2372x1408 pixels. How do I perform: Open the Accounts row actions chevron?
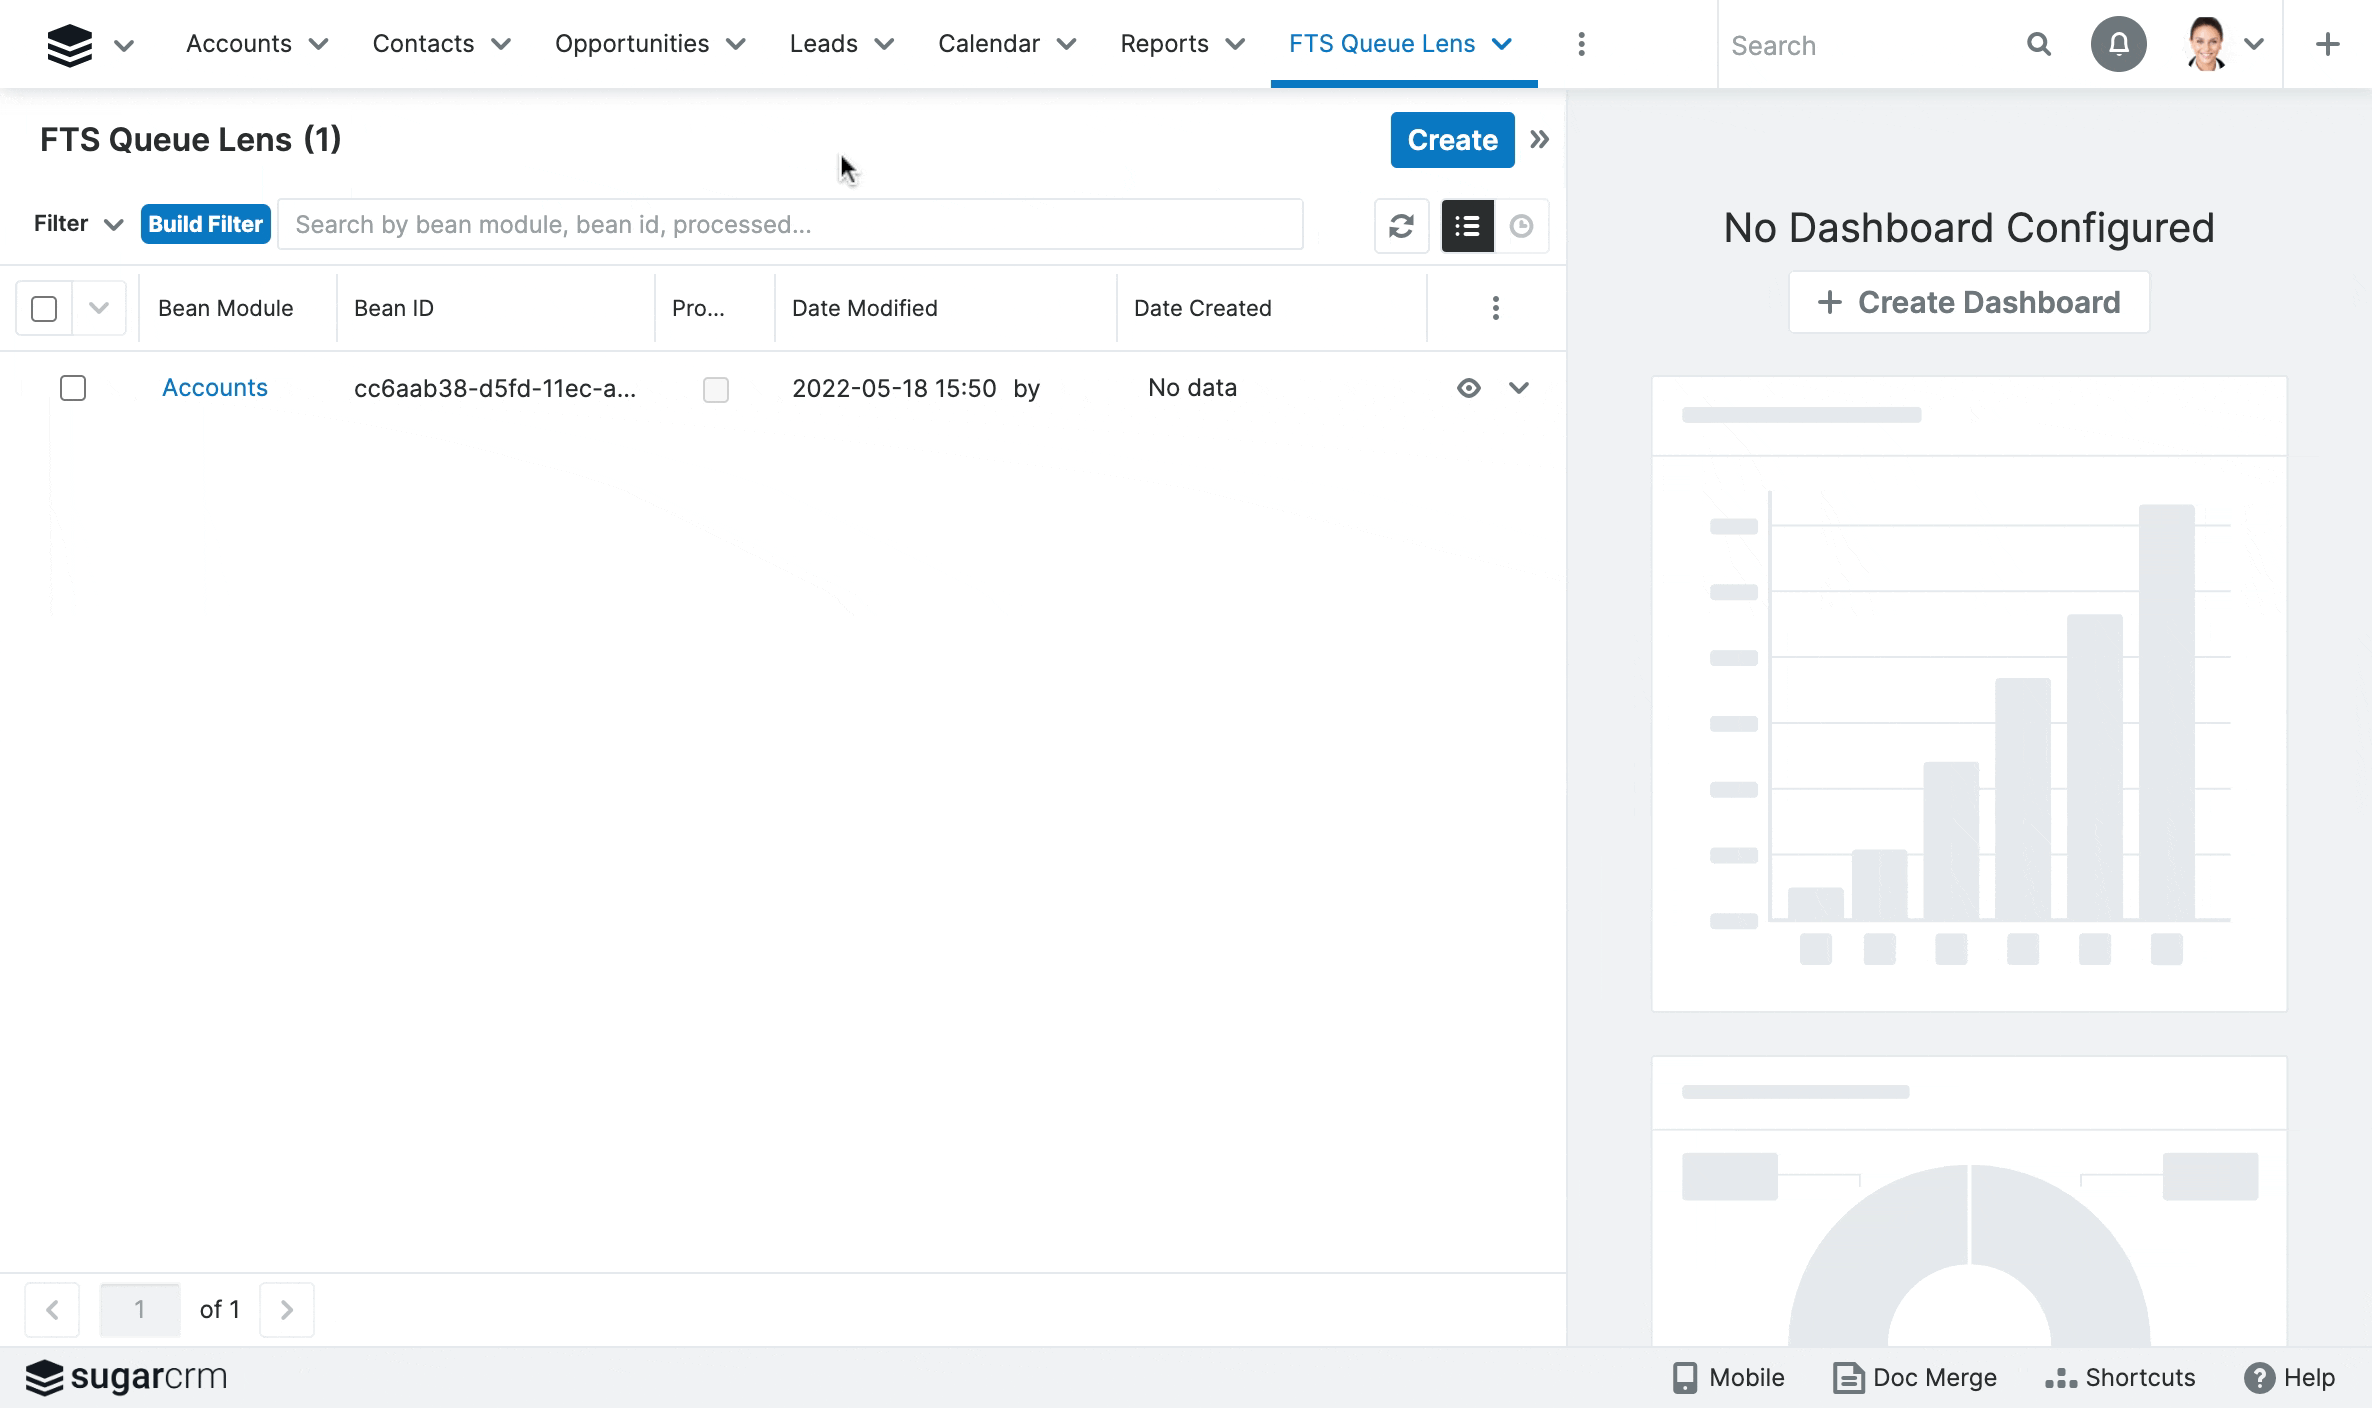[x=1518, y=388]
